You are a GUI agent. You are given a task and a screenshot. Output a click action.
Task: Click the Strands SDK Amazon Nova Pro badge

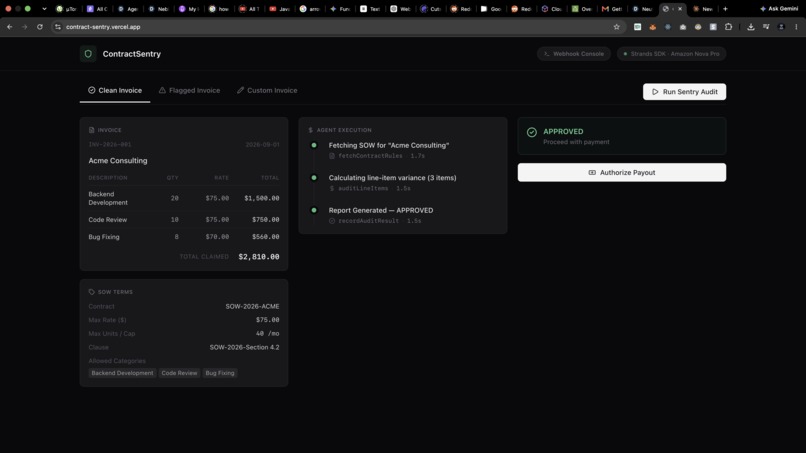click(x=671, y=53)
